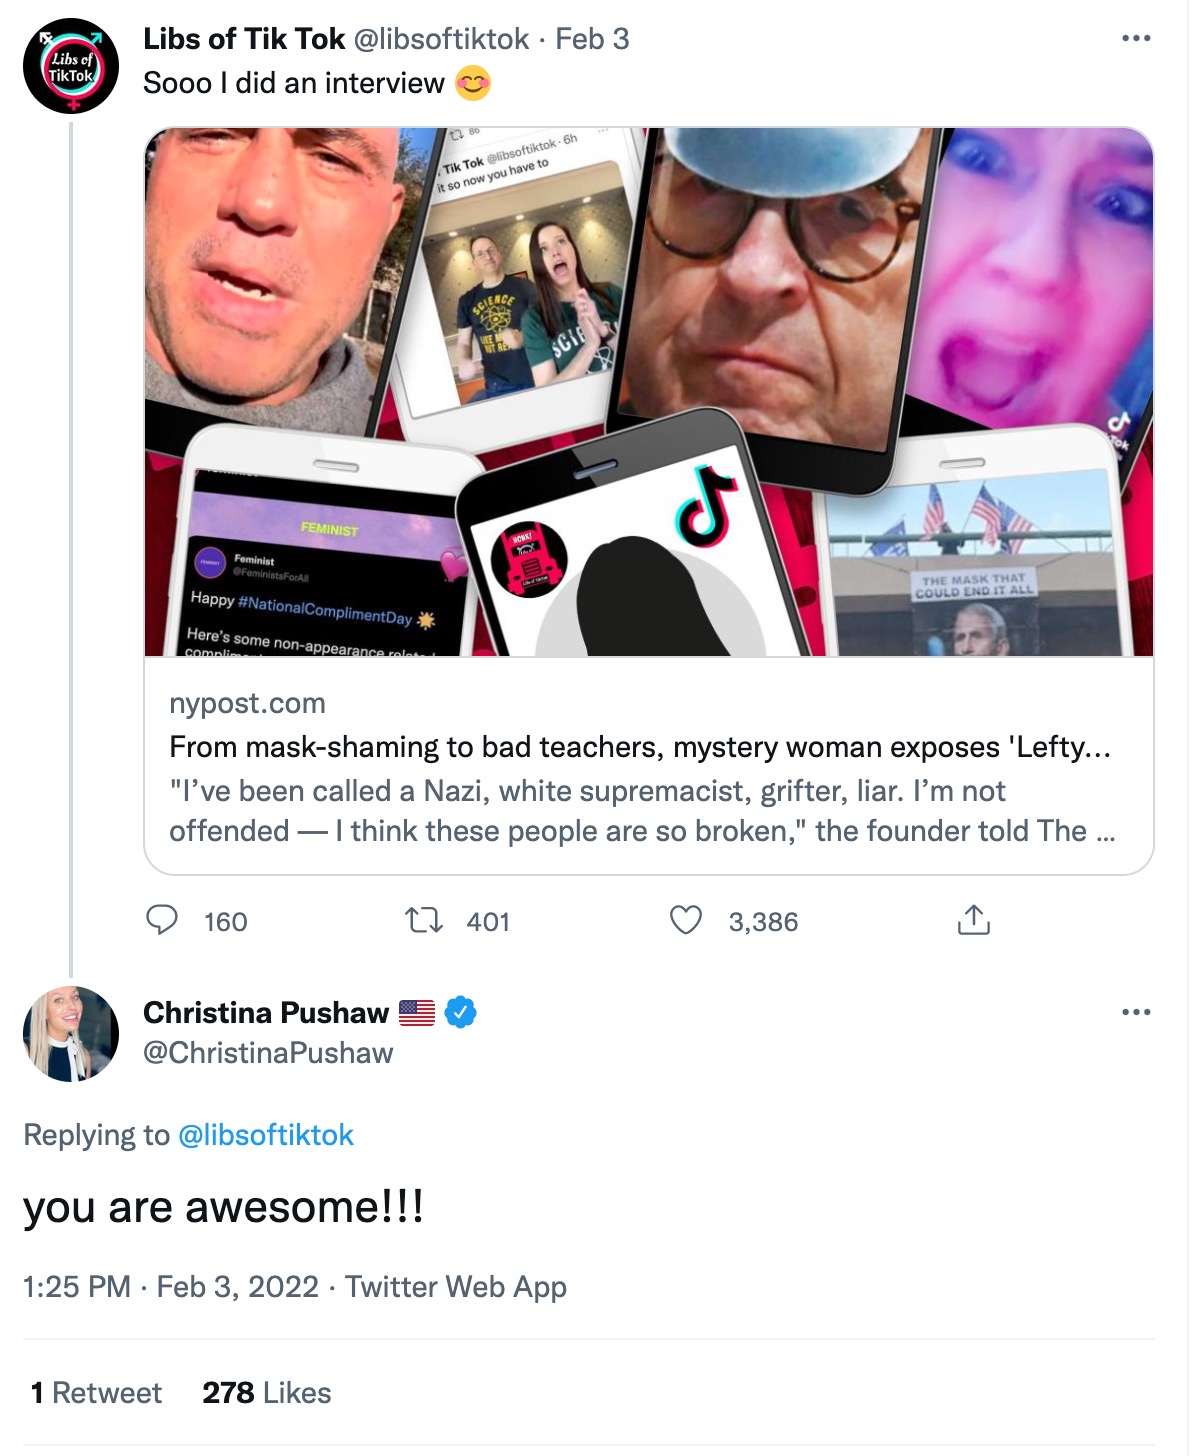
Task: Open the nypost.com article preview image
Action: [649, 392]
